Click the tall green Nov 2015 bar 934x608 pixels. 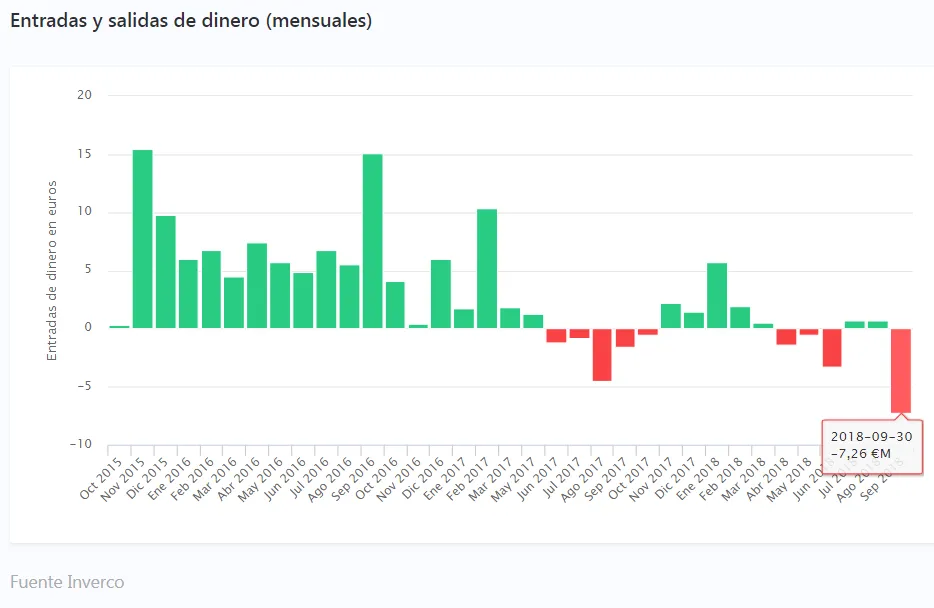tap(142, 239)
